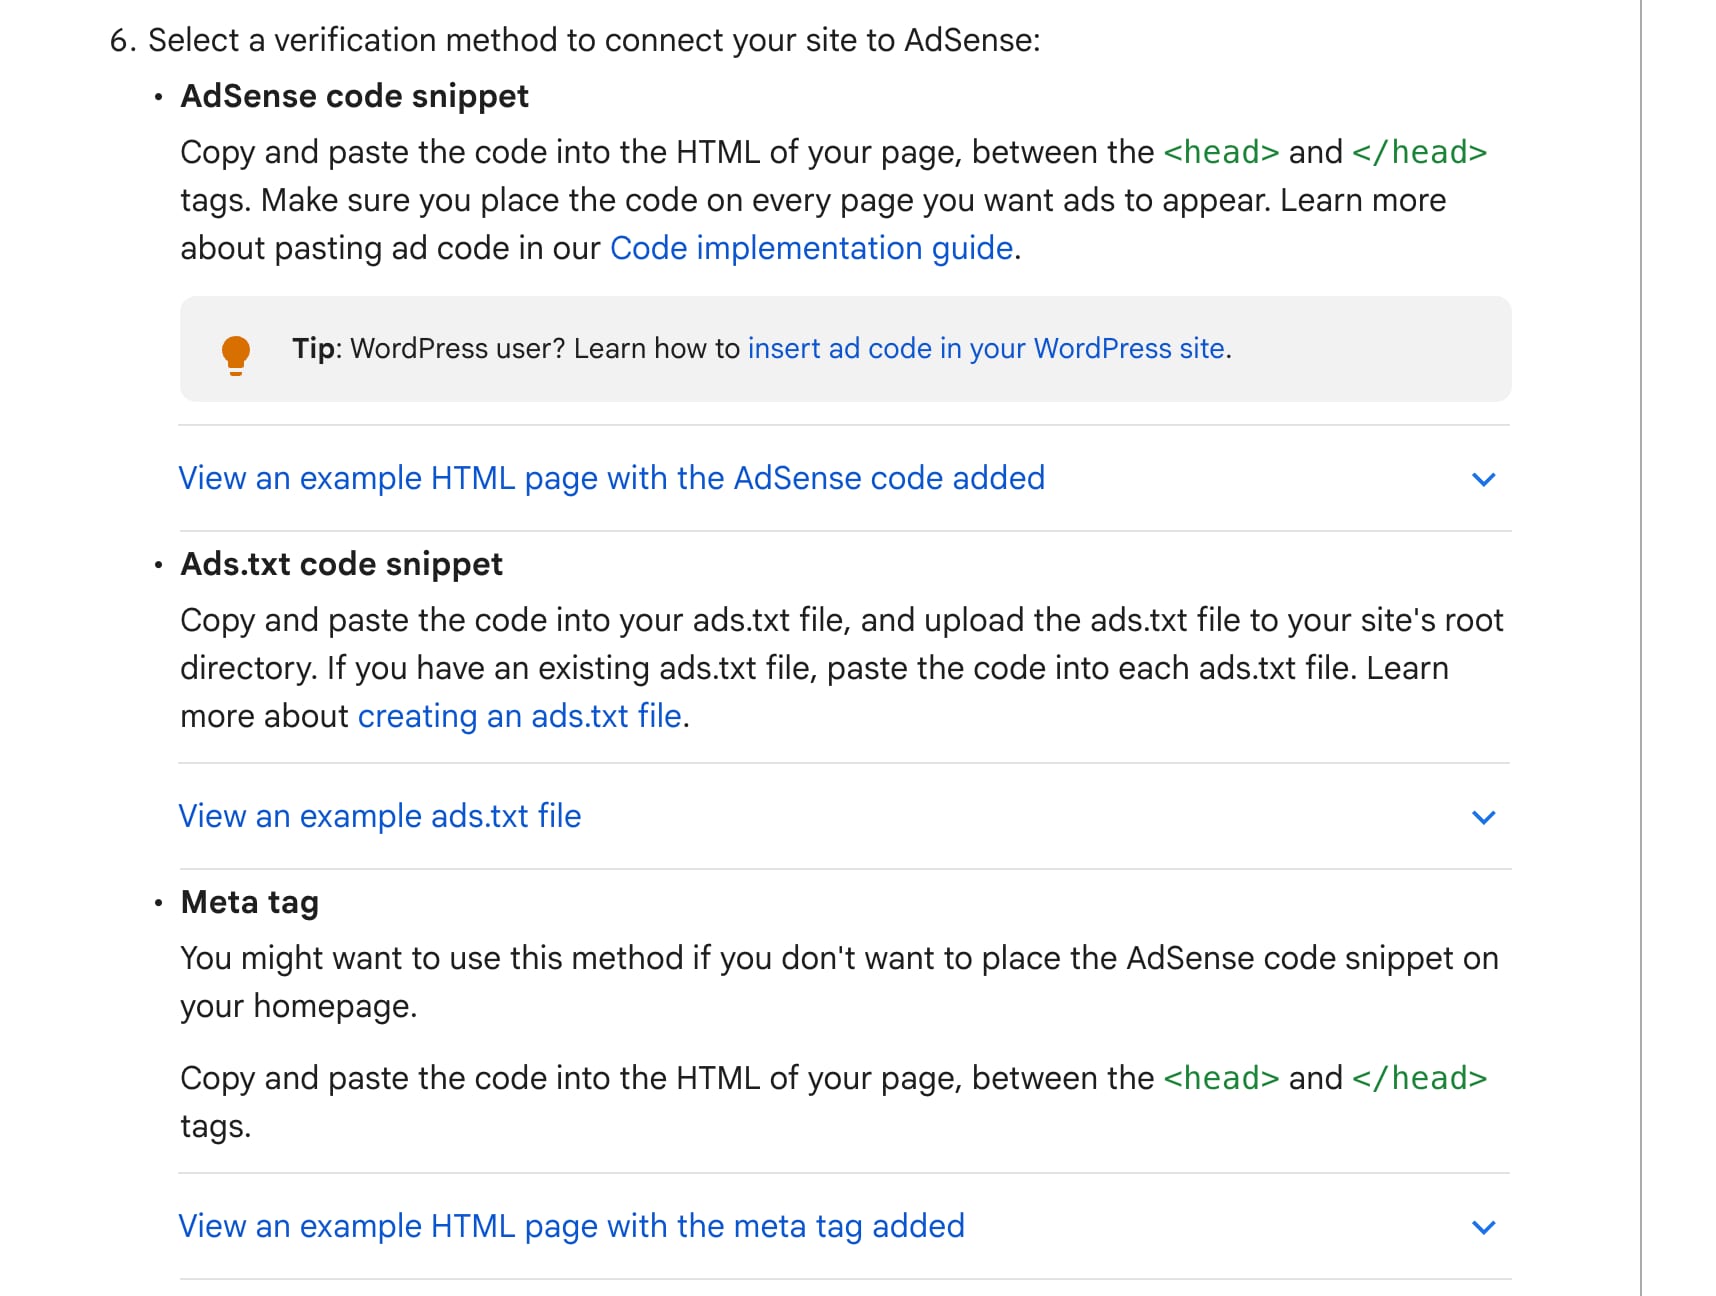Click green </head> tag in Meta tag section
1716x1296 pixels.
click(x=1419, y=1078)
